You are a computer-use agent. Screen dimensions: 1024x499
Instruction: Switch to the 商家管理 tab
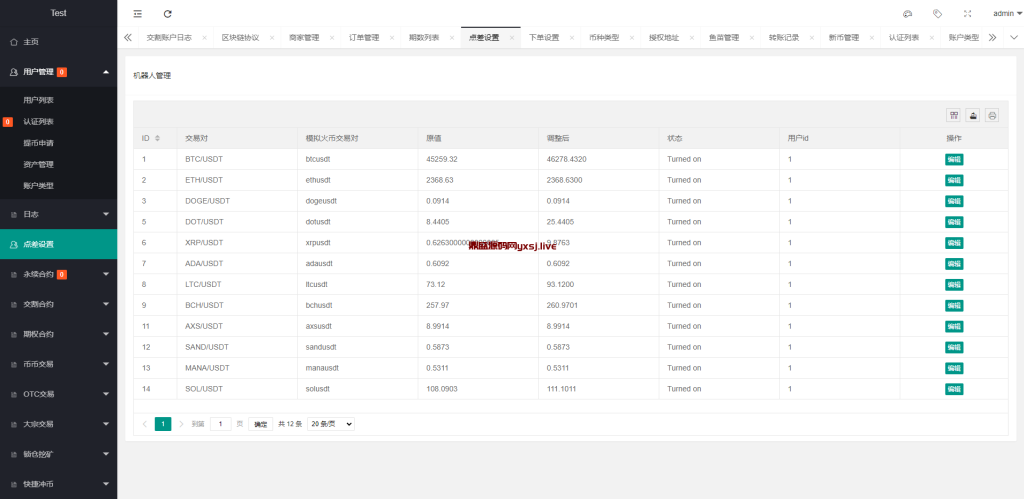tap(304, 38)
